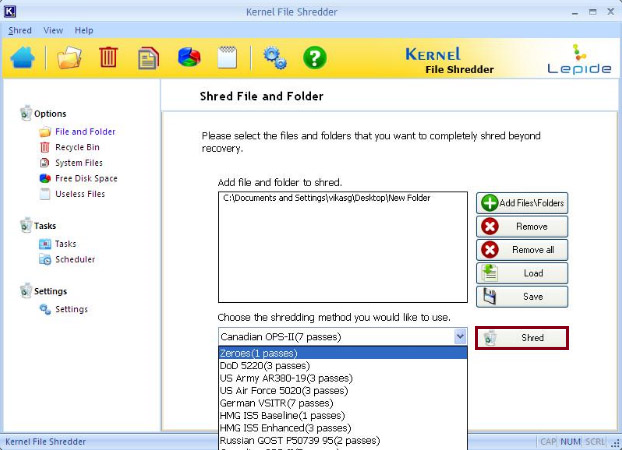Open Settings item under Settings group
Viewport: 622px width, 450px height.
tap(71, 309)
